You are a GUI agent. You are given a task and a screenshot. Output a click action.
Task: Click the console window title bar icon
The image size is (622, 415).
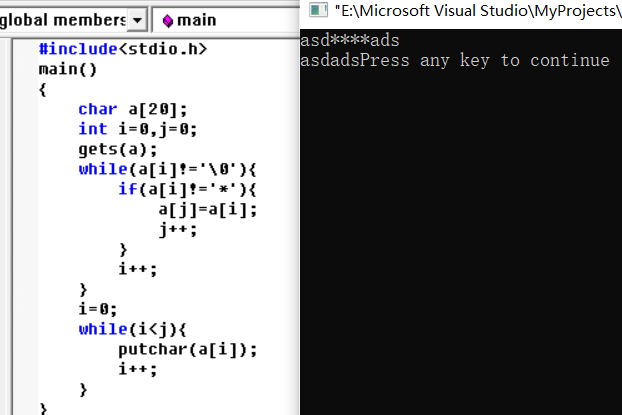click(318, 10)
